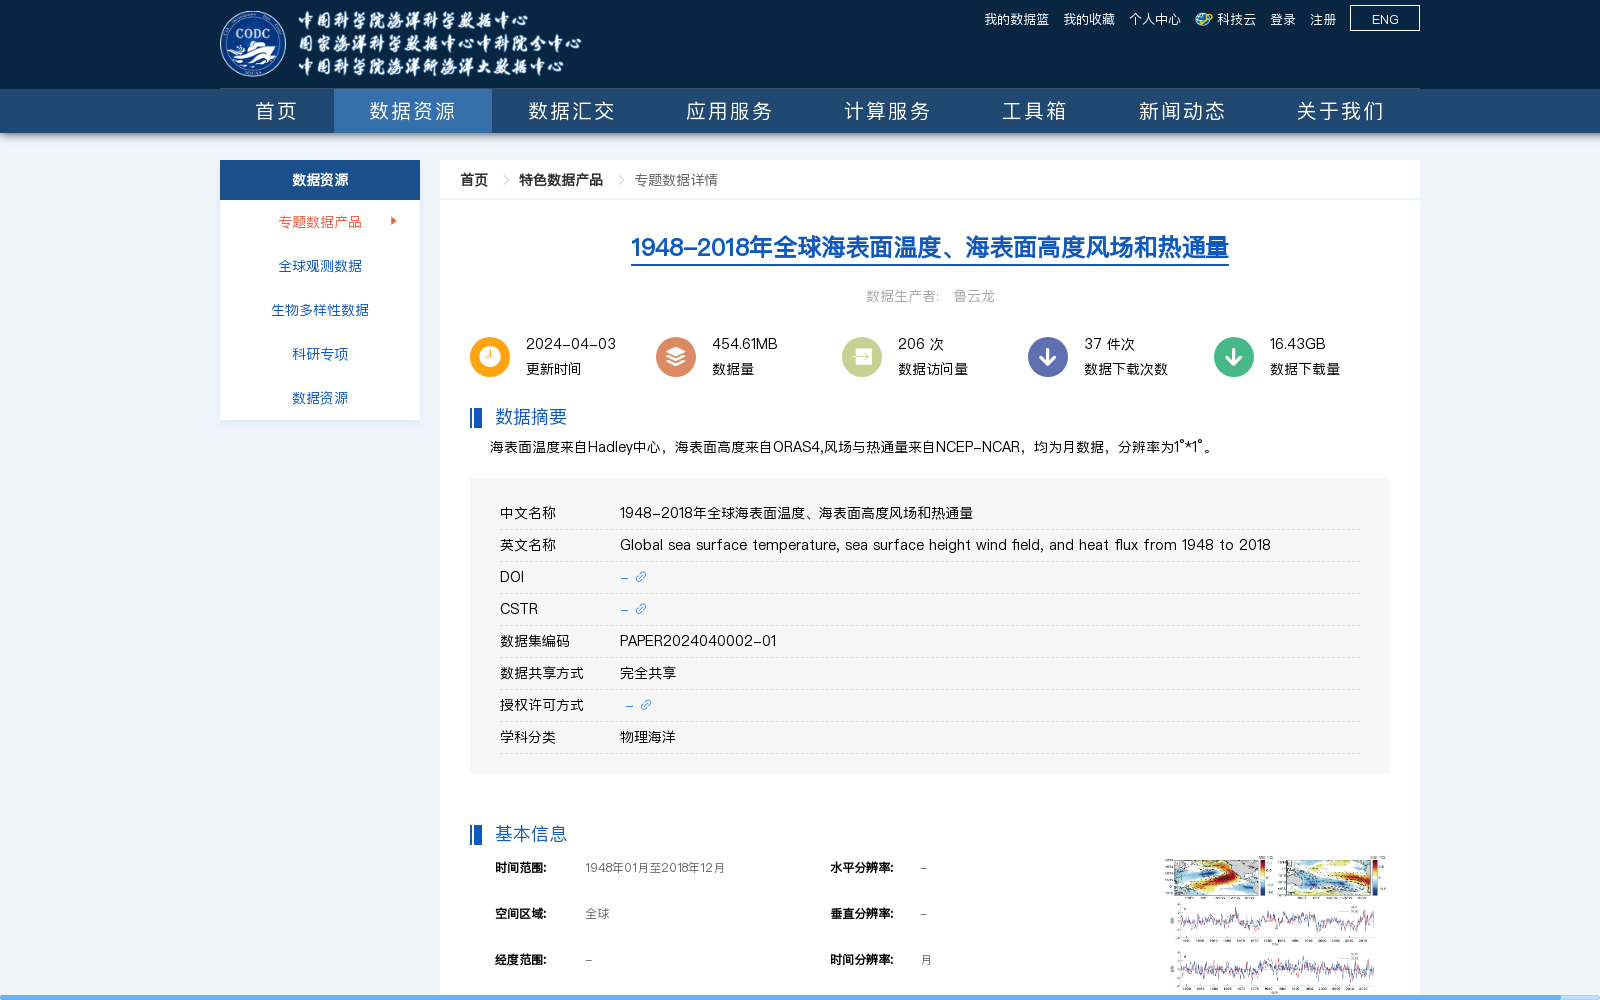Click the 基本信息 section heading
The height and width of the screenshot is (1000, 1600).
tap(531, 834)
